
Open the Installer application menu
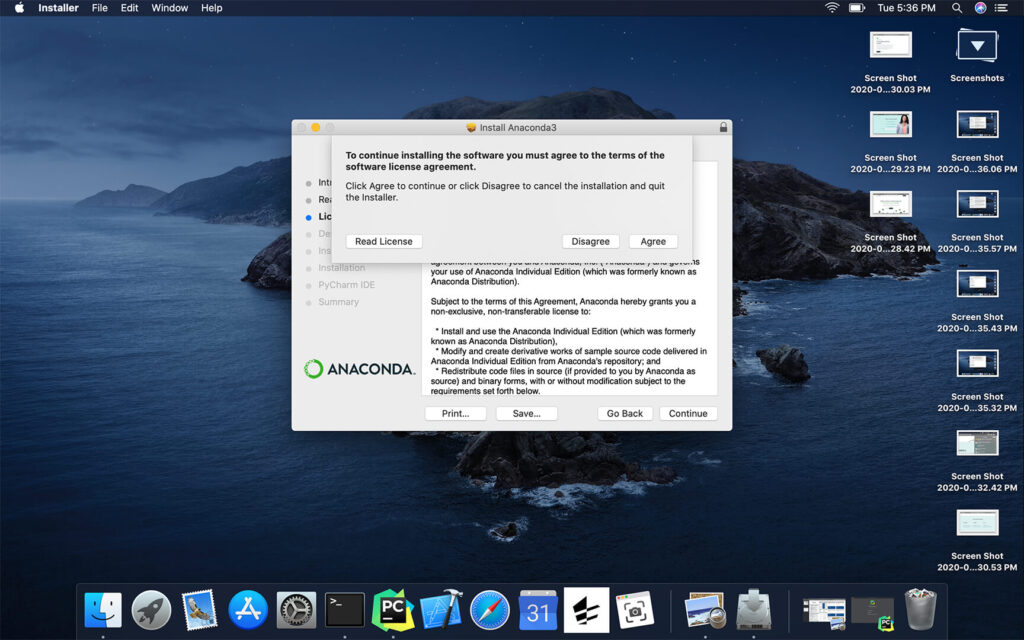[x=58, y=8]
